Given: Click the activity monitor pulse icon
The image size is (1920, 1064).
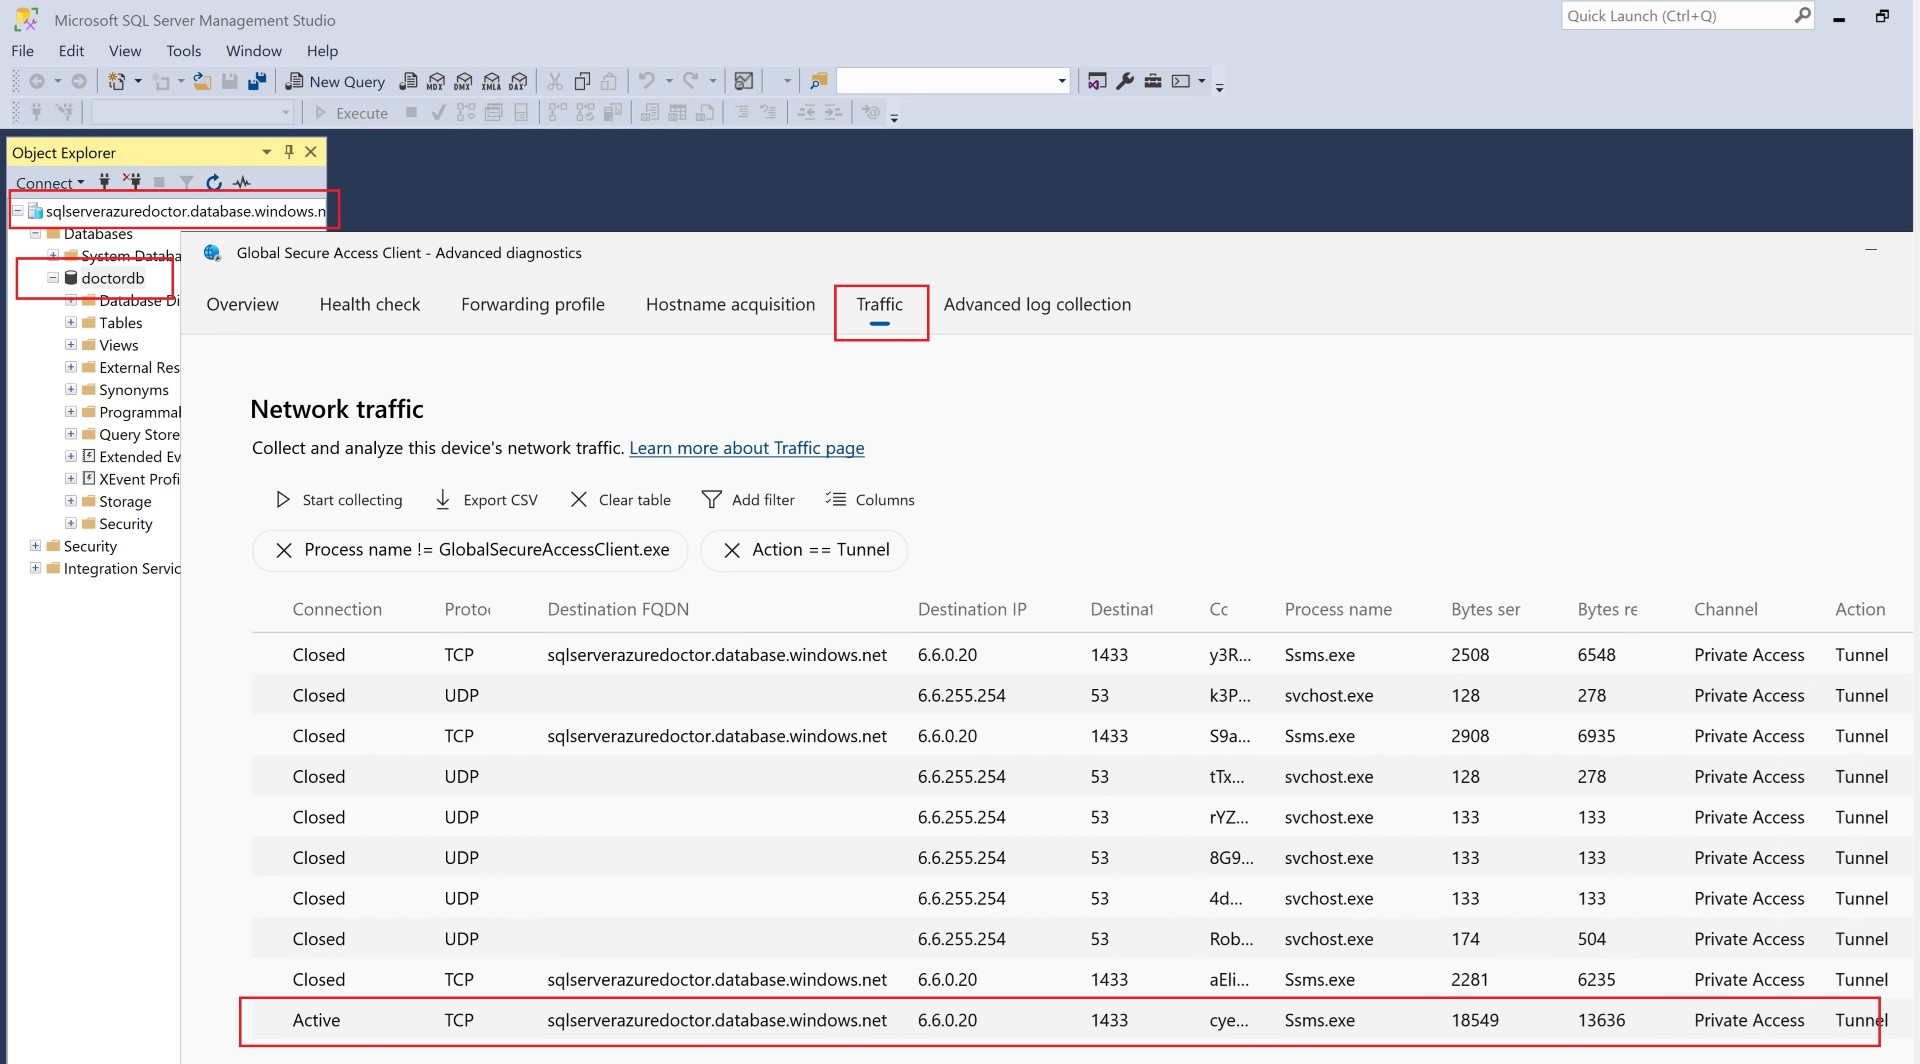Looking at the screenshot, I should (x=242, y=182).
